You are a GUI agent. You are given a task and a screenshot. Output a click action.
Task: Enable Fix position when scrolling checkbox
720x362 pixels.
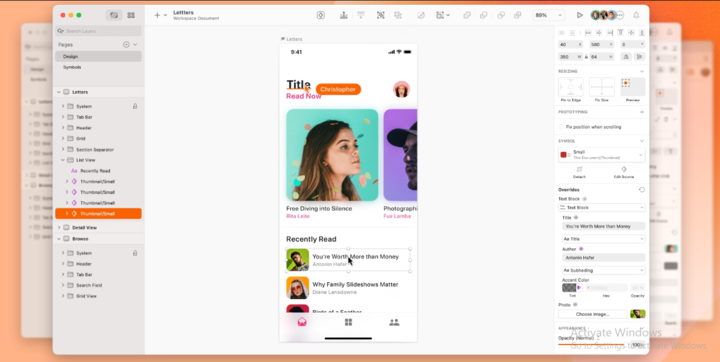(561, 127)
